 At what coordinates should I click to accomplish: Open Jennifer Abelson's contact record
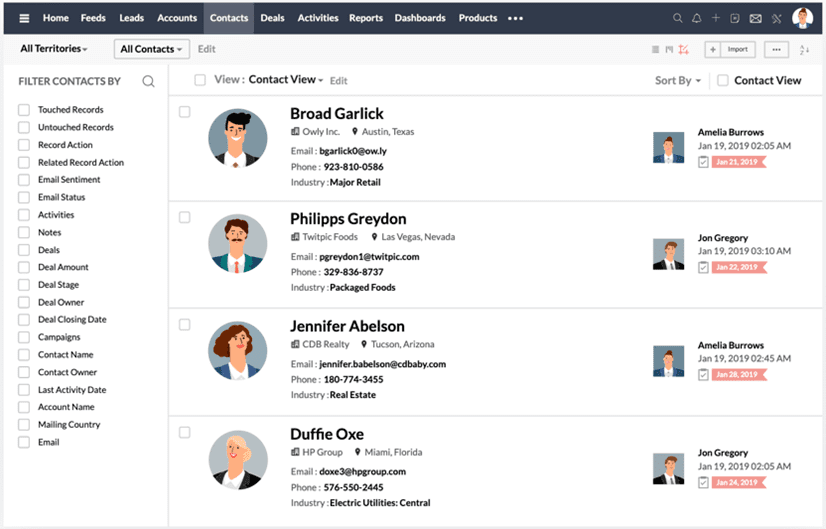(347, 326)
